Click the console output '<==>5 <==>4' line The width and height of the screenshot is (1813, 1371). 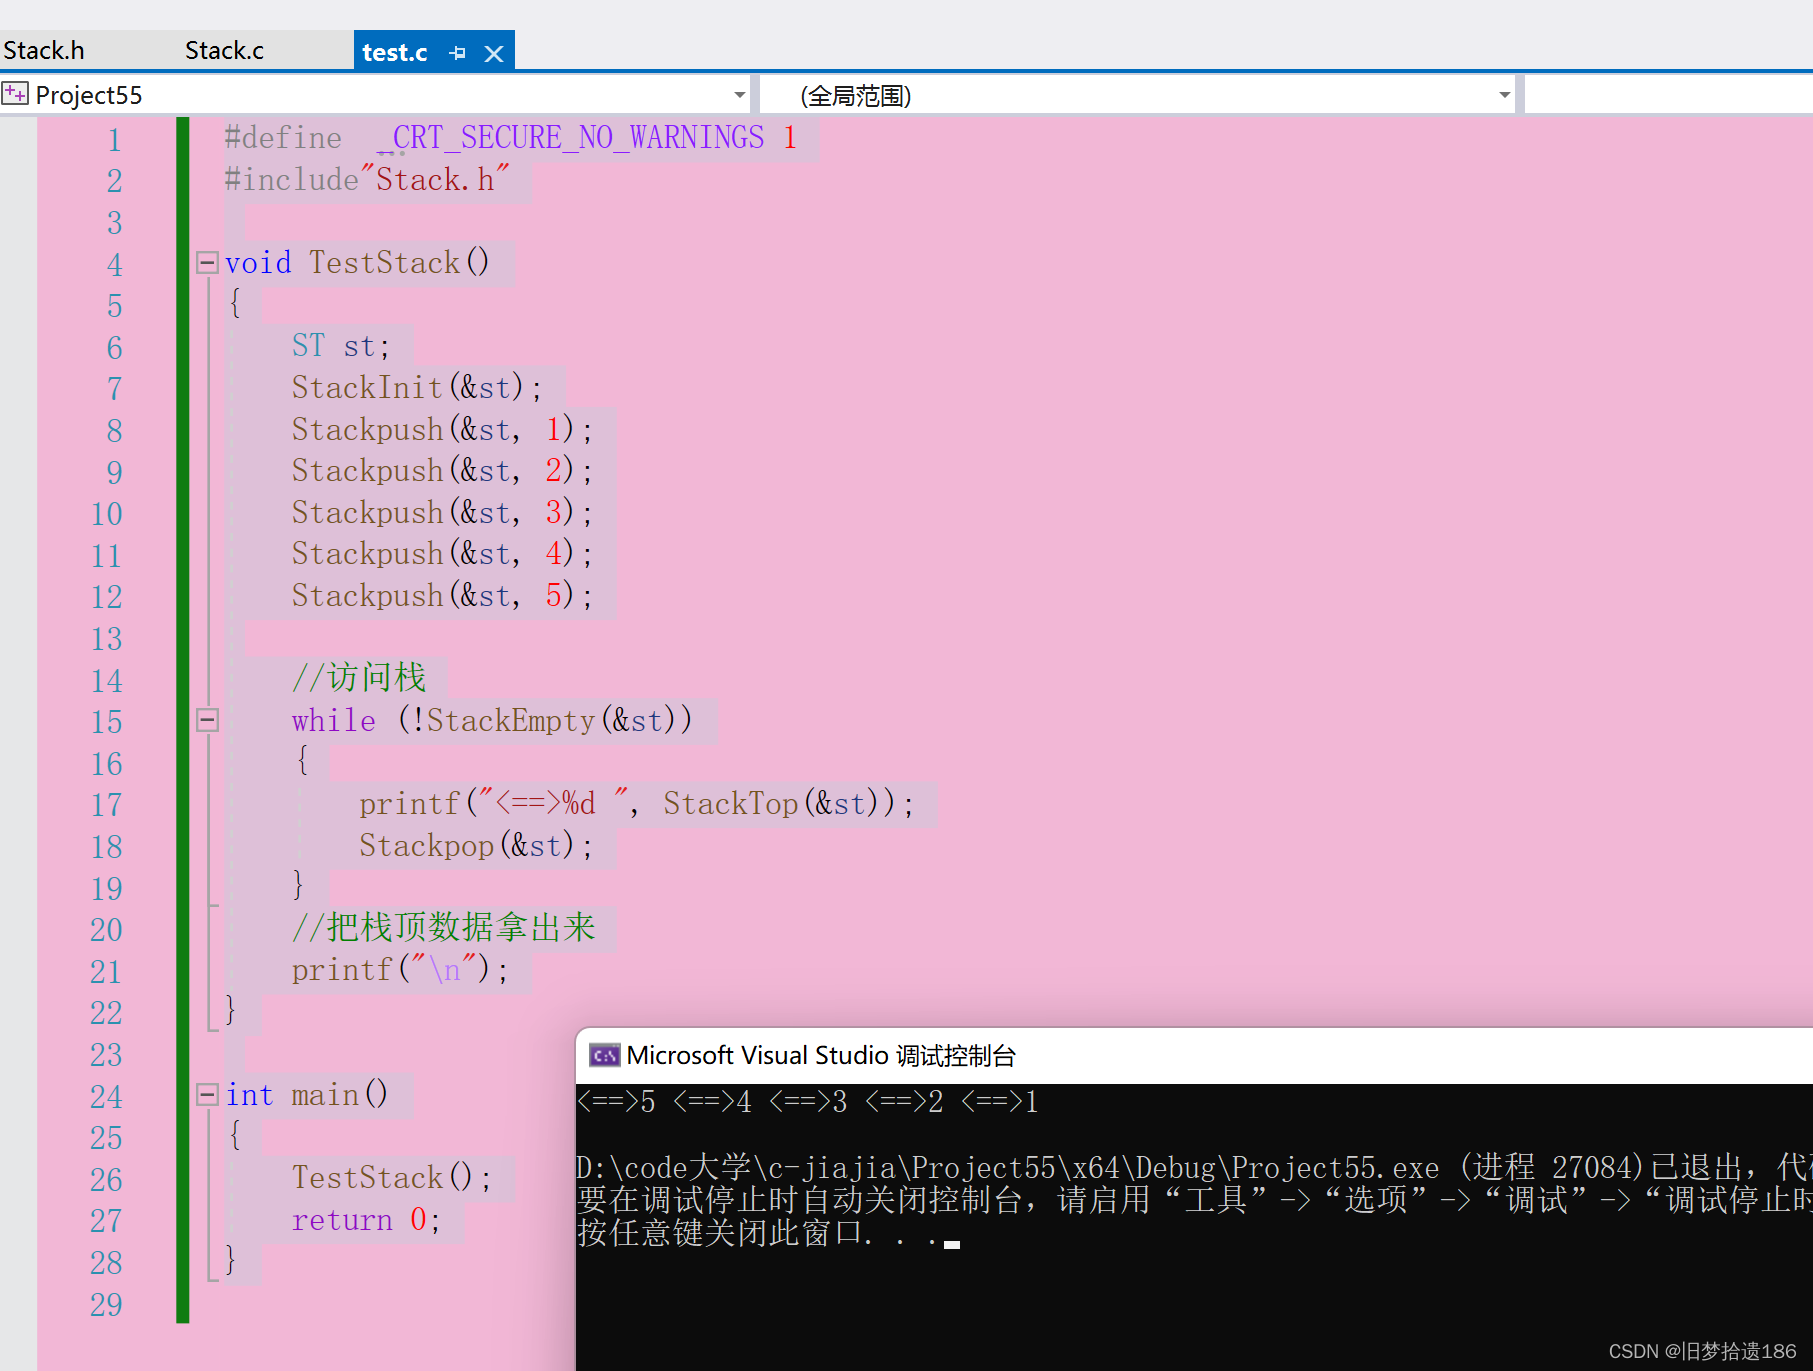click(808, 1101)
